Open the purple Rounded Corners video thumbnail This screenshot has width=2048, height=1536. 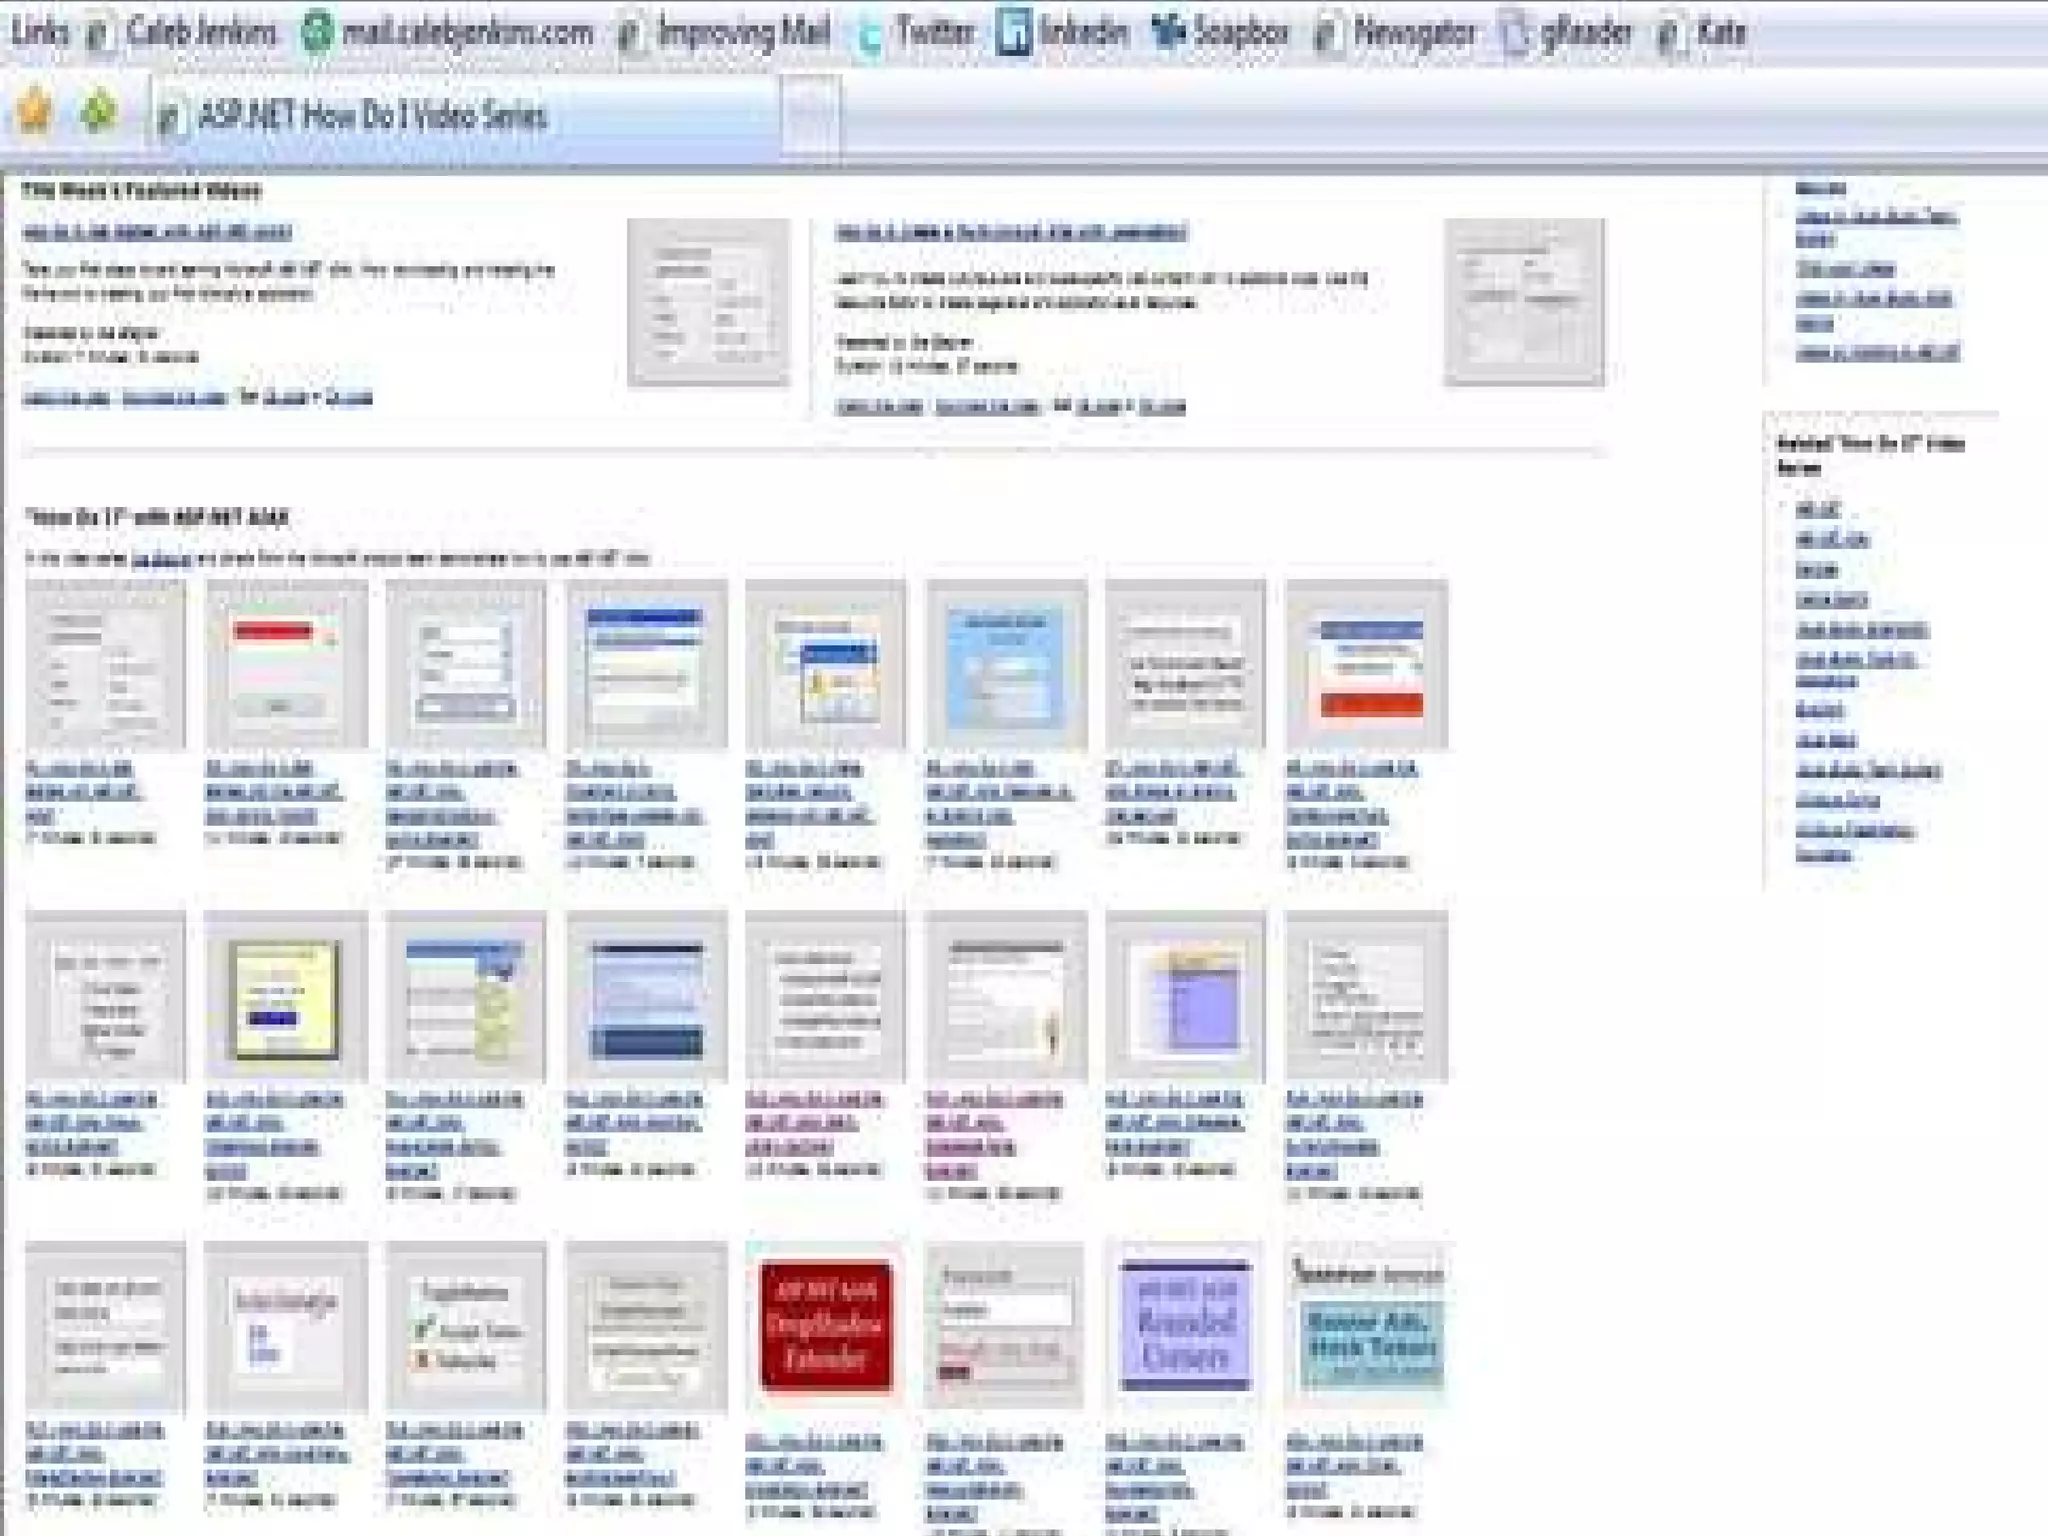[x=1185, y=1326]
